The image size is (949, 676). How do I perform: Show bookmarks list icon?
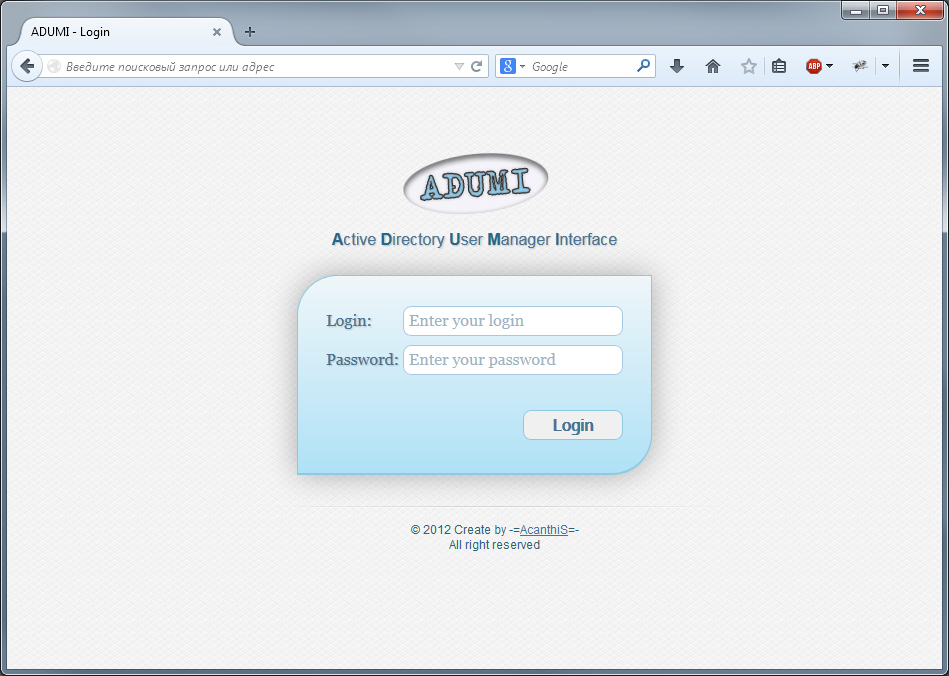779,67
